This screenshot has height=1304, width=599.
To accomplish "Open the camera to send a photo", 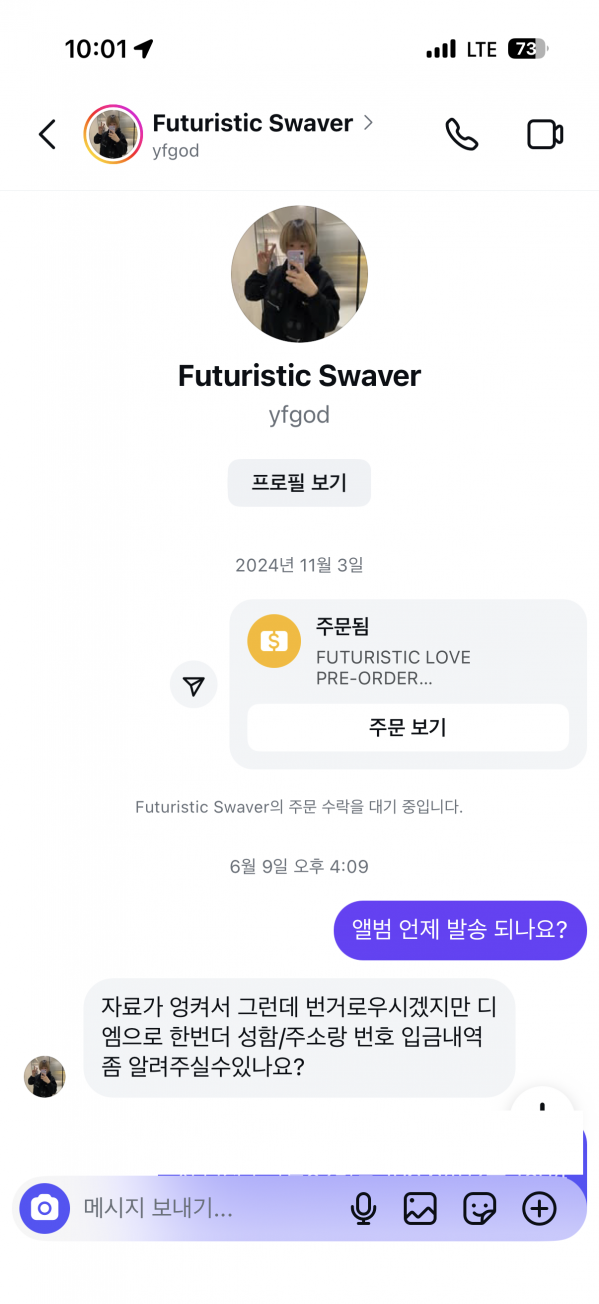I will (x=44, y=1209).
